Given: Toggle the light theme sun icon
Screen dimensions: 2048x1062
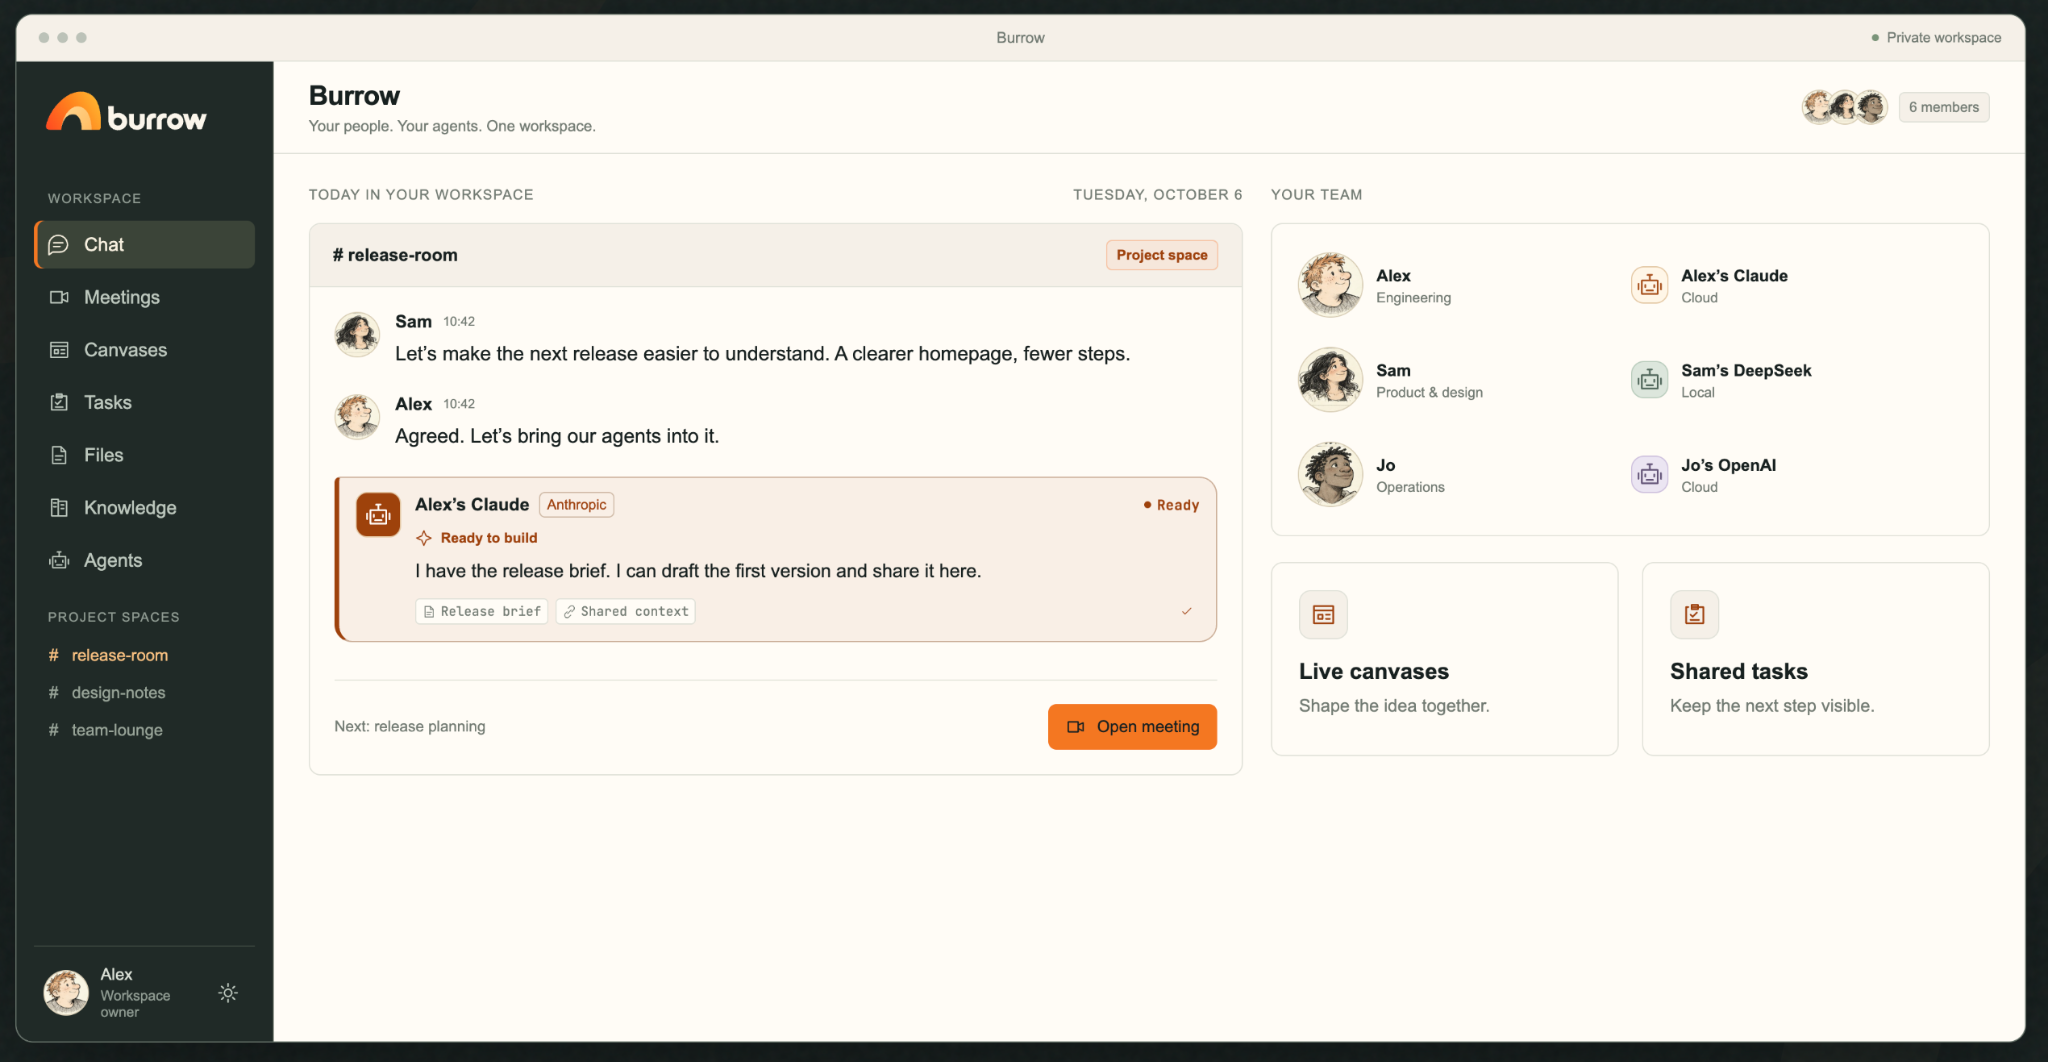Looking at the screenshot, I should pos(228,993).
